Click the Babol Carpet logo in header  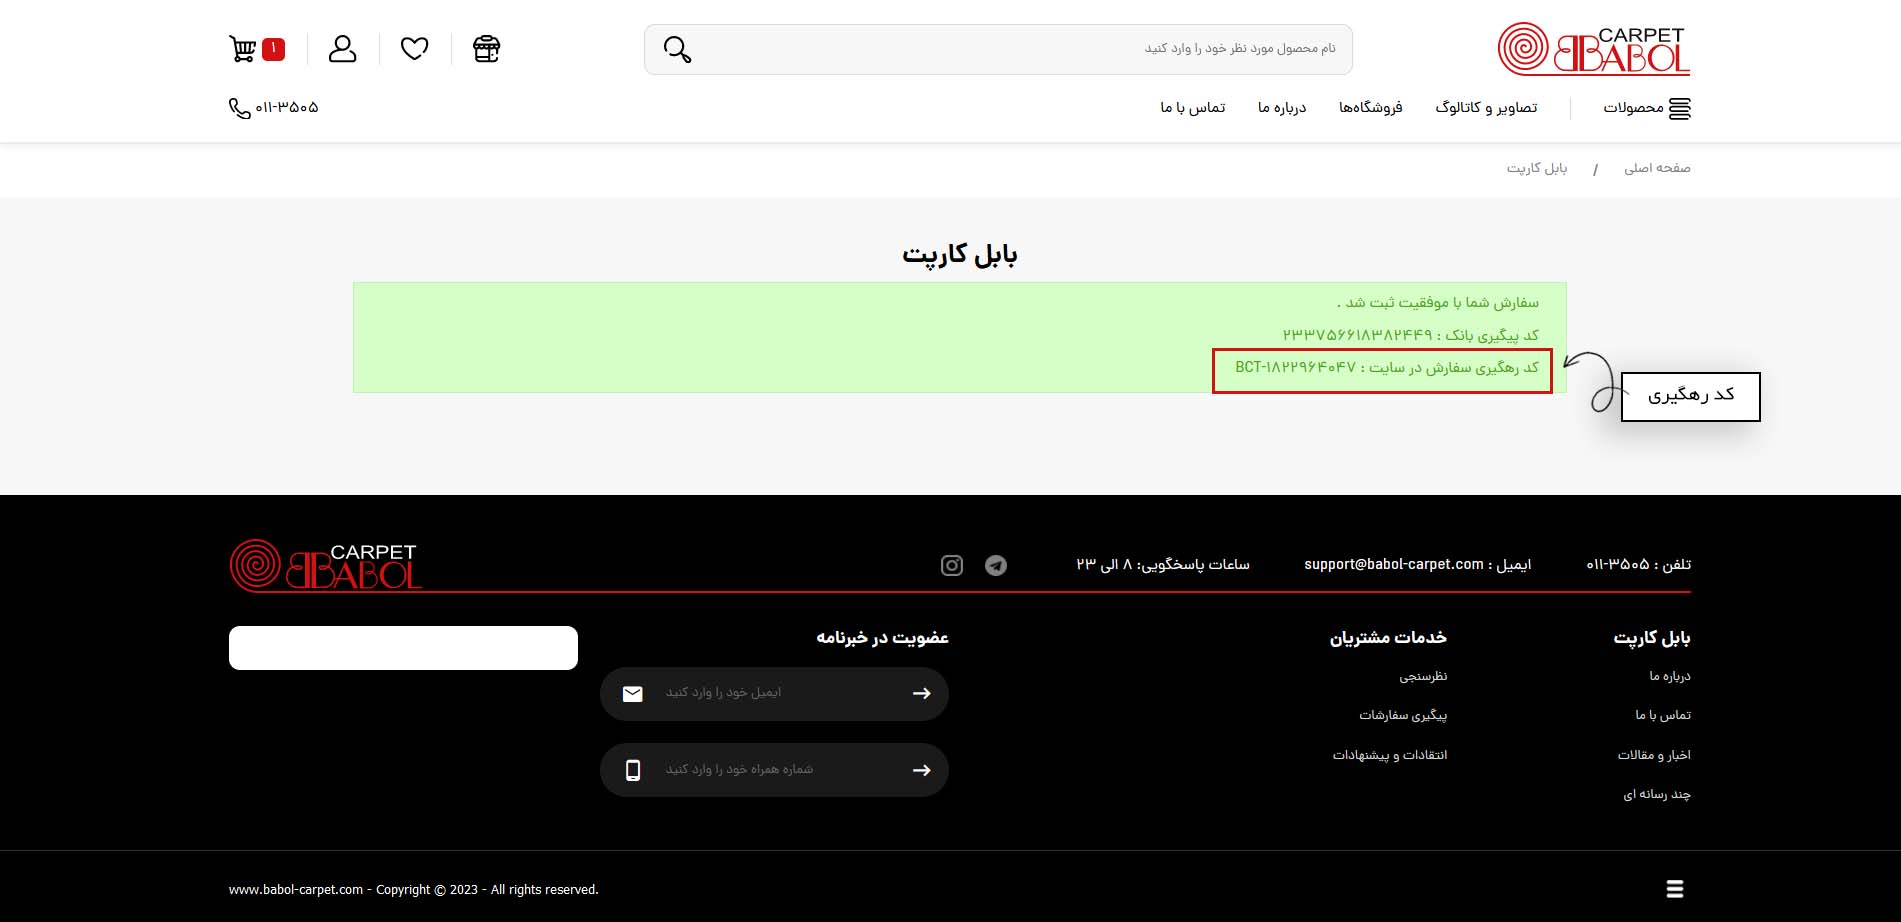(x=1594, y=49)
